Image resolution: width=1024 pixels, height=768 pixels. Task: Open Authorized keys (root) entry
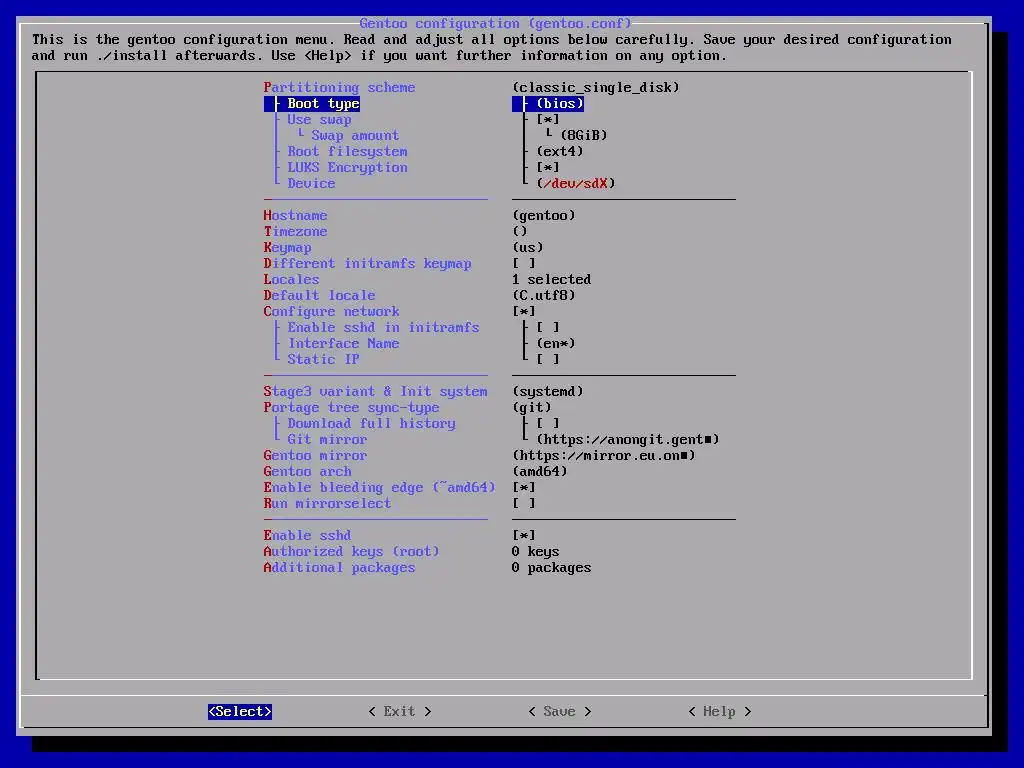[x=351, y=551]
